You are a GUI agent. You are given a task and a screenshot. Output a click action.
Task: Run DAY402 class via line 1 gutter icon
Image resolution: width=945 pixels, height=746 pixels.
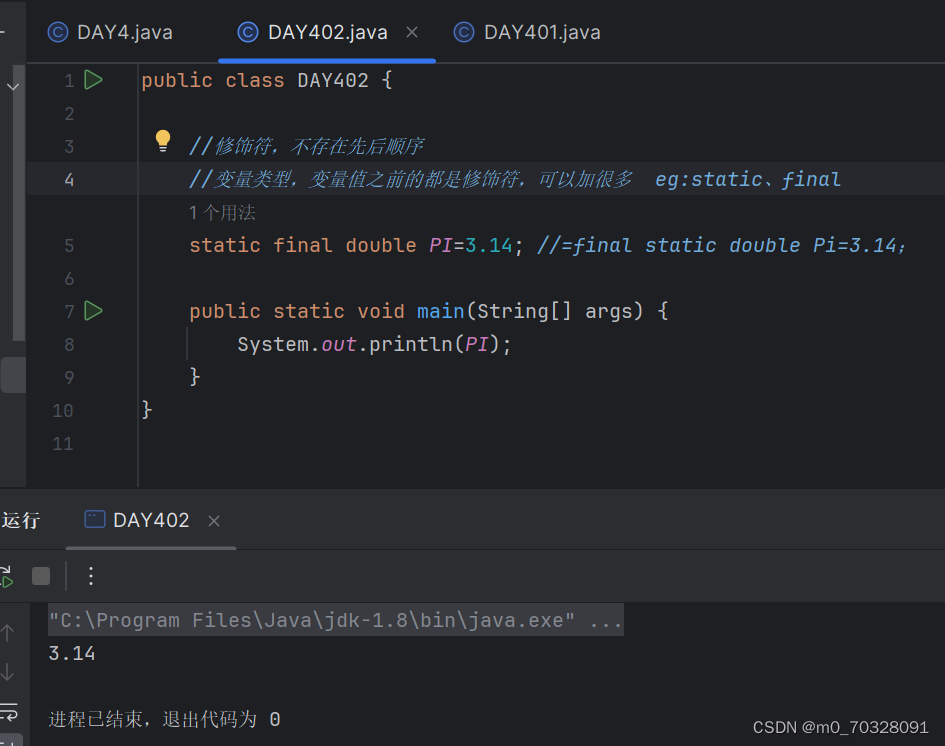coord(93,80)
